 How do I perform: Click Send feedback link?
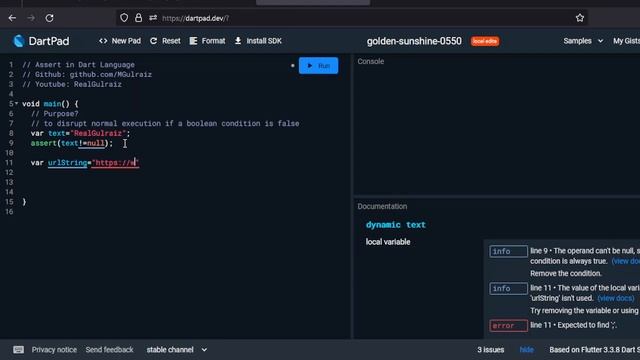[109, 350]
